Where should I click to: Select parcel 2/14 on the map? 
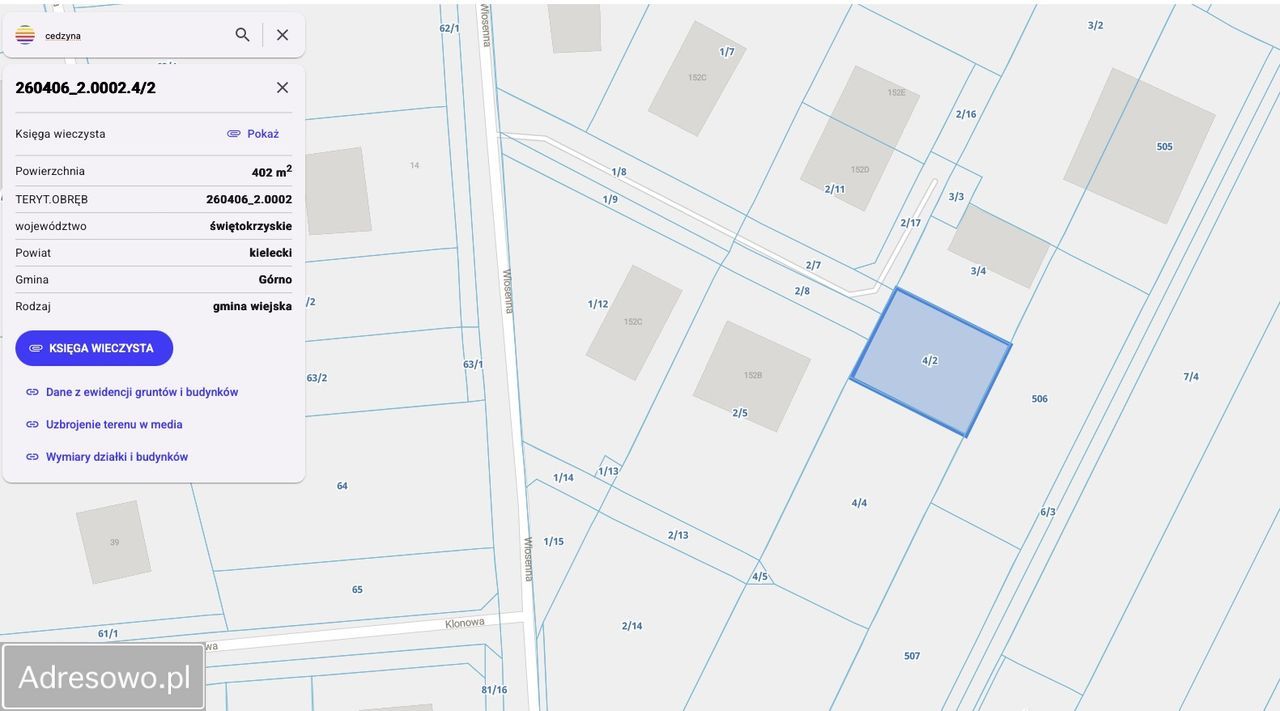tap(632, 626)
